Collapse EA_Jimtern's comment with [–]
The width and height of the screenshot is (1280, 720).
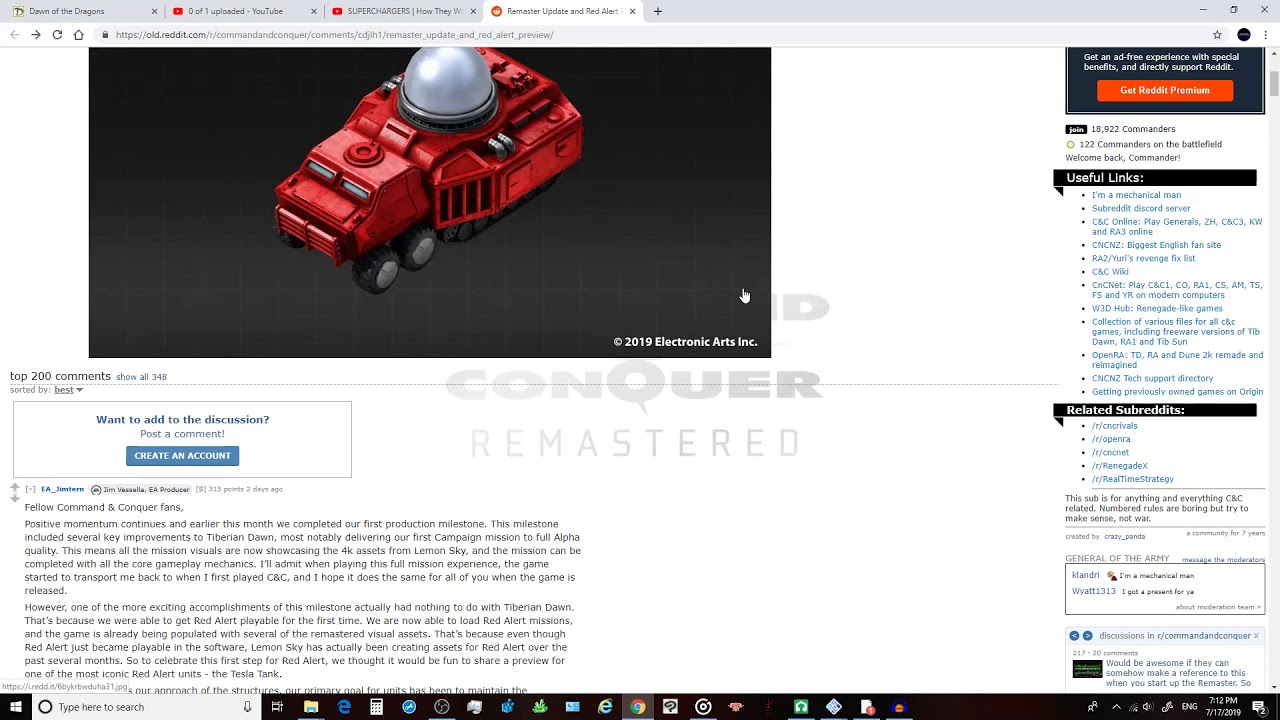pos(30,489)
